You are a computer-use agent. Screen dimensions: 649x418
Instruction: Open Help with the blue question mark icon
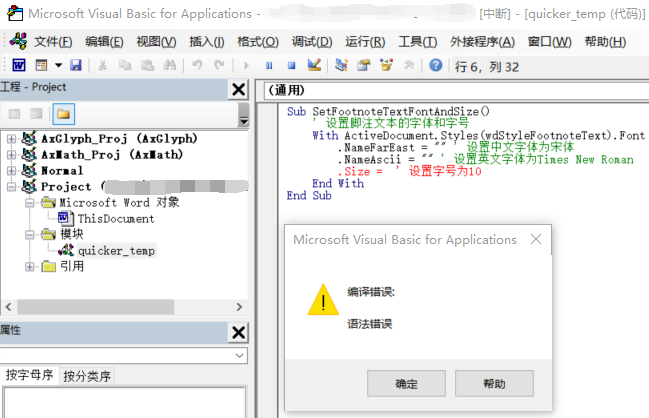[x=435, y=65]
